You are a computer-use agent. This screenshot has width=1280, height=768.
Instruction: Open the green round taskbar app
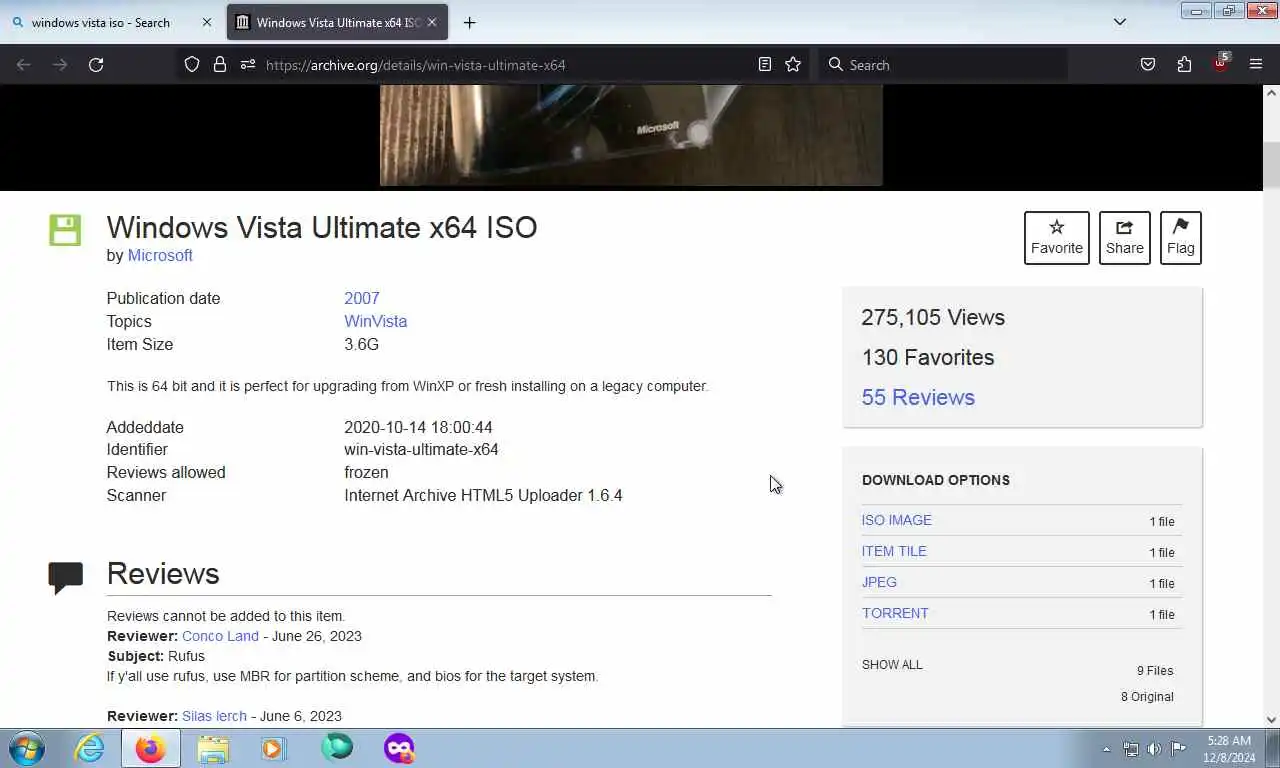tap(337, 747)
